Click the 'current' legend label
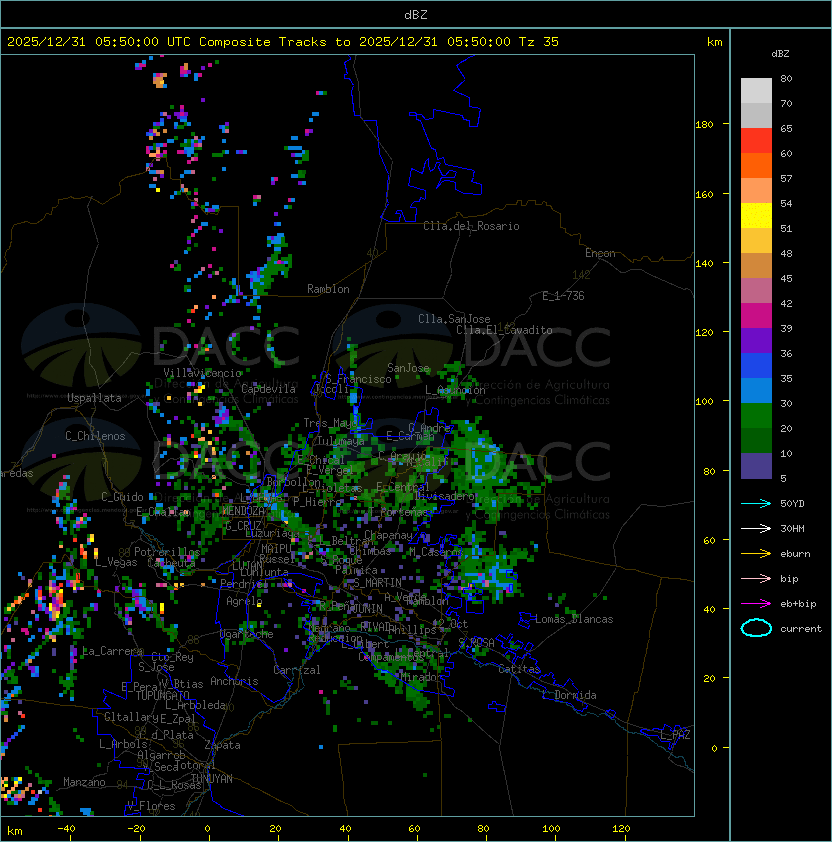The image size is (832, 842). (801, 629)
